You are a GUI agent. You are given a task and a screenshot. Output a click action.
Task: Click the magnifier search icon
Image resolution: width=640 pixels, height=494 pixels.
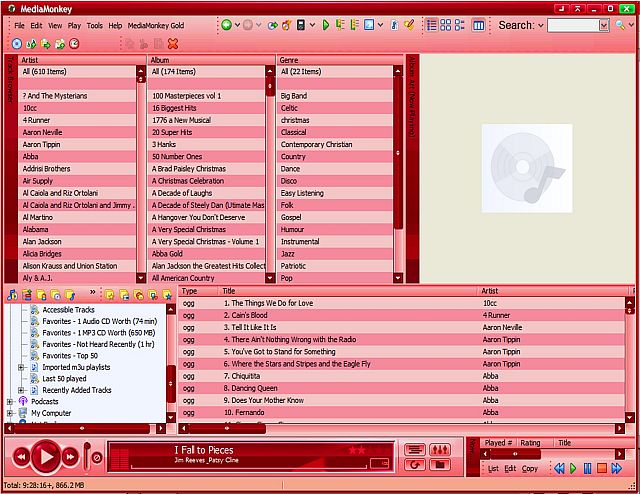[620, 25]
